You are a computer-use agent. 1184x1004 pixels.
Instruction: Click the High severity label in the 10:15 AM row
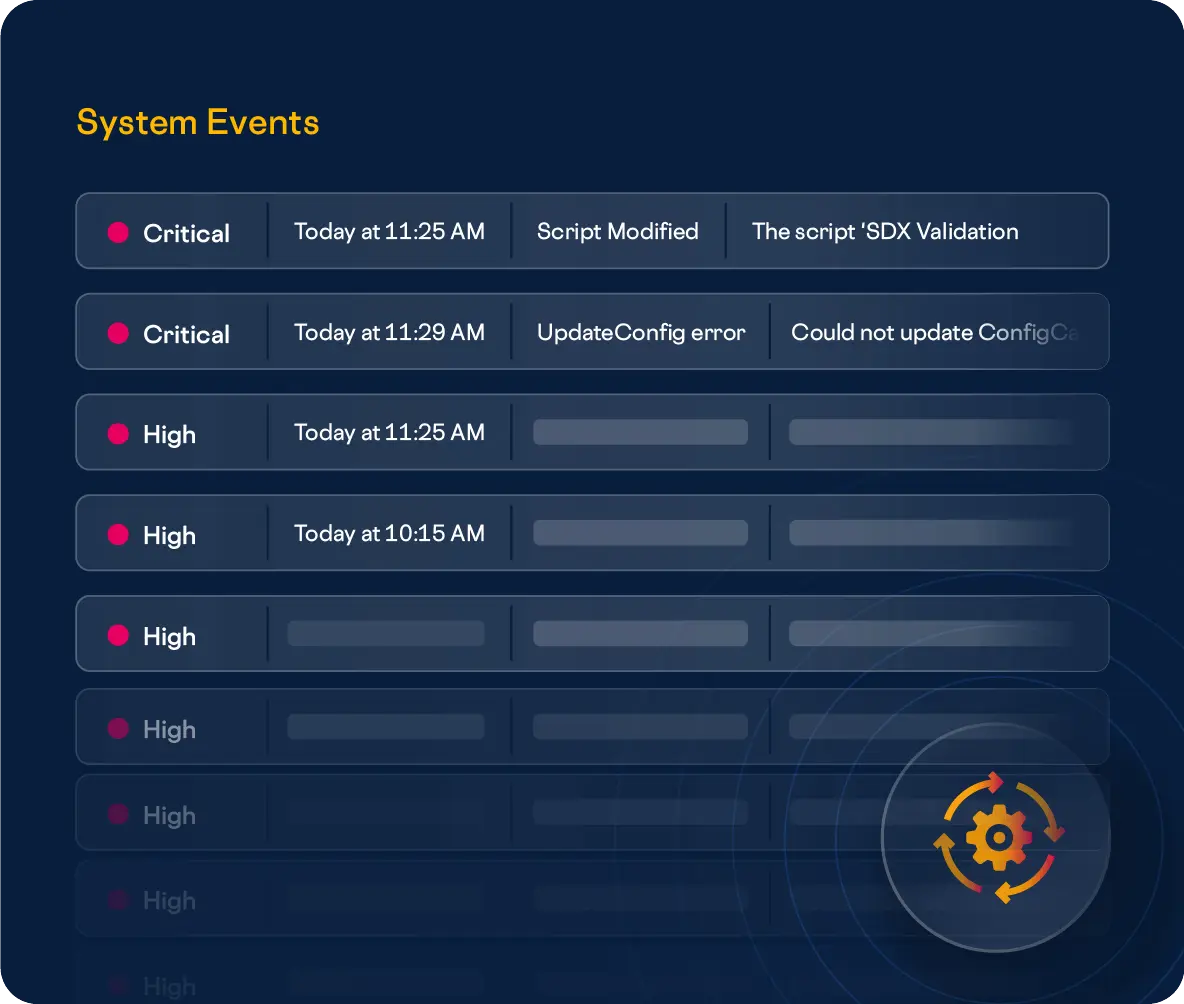click(x=169, y=535)
